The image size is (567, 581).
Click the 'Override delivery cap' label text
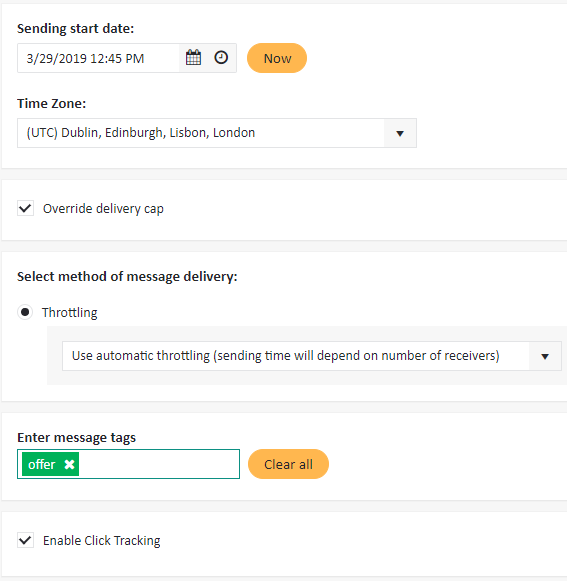coord(103,209)
